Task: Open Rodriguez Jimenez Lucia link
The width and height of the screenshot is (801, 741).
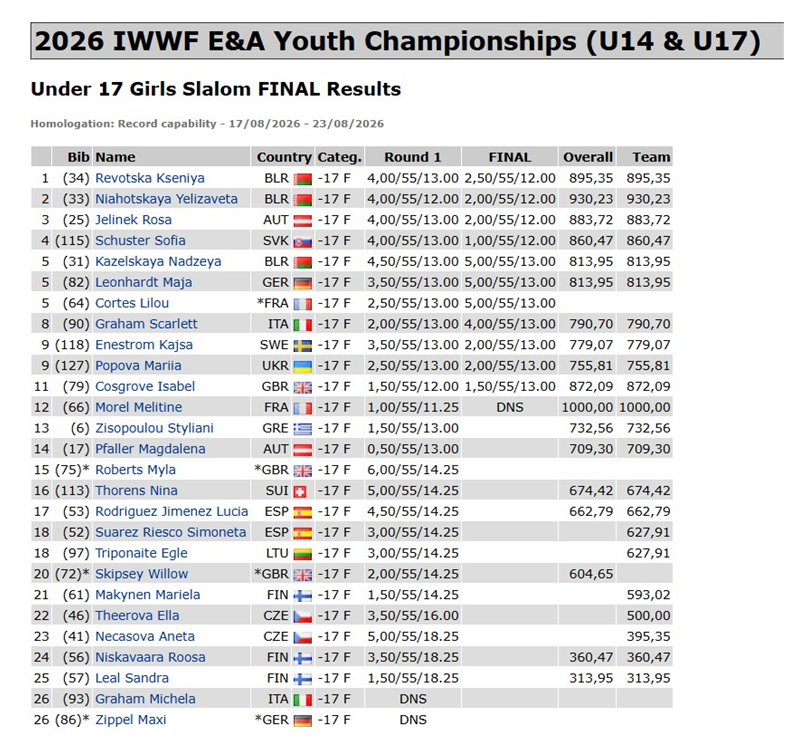Action: [172, 511]
